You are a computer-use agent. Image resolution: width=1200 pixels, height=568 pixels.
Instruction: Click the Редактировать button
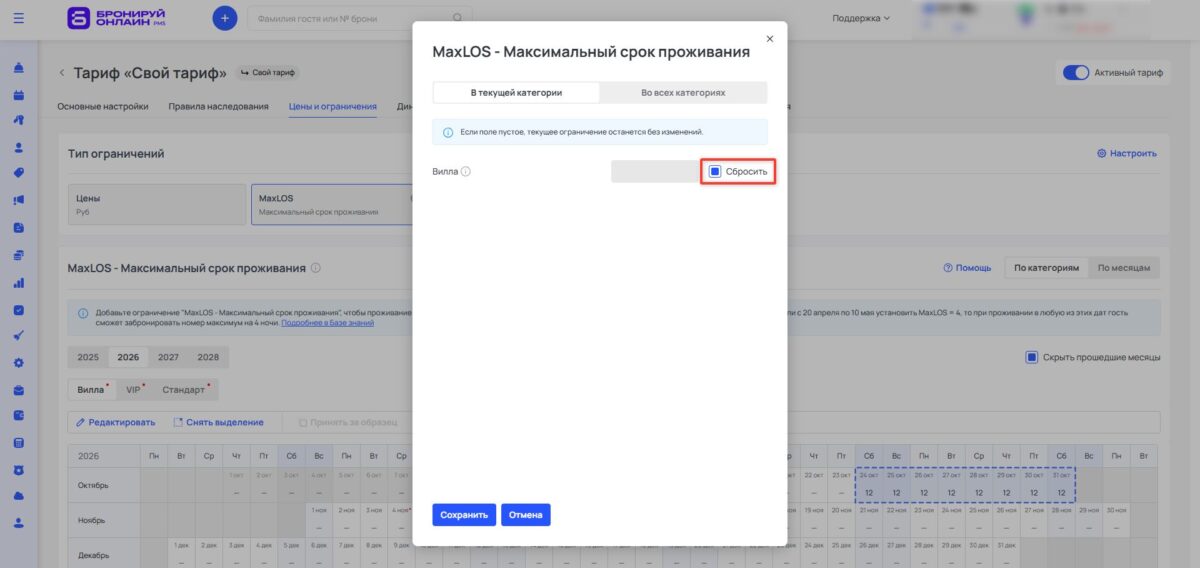click(x=116, y=422)
